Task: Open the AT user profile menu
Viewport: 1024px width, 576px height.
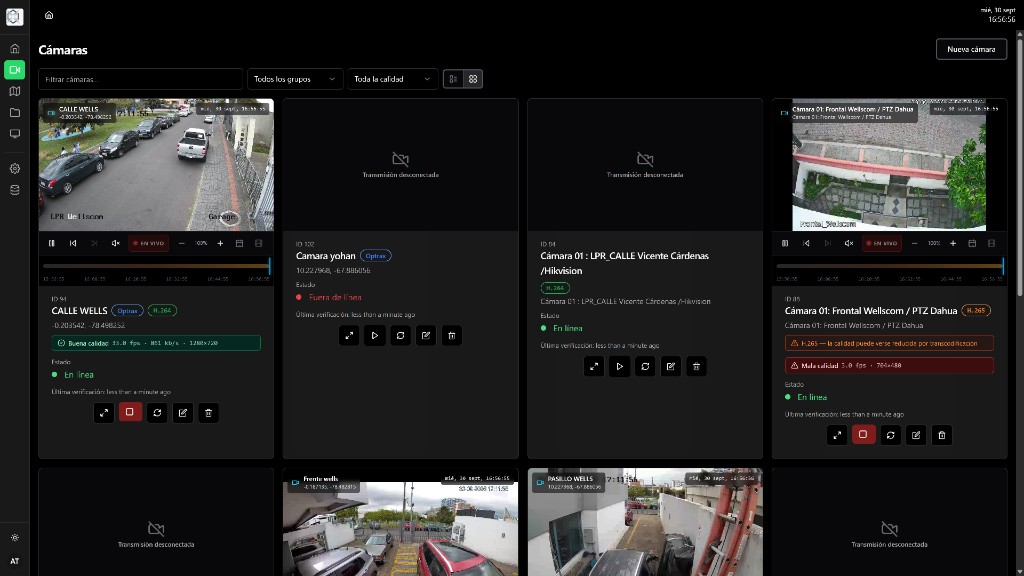Action: pyautogui.click(x=14, y=561)
